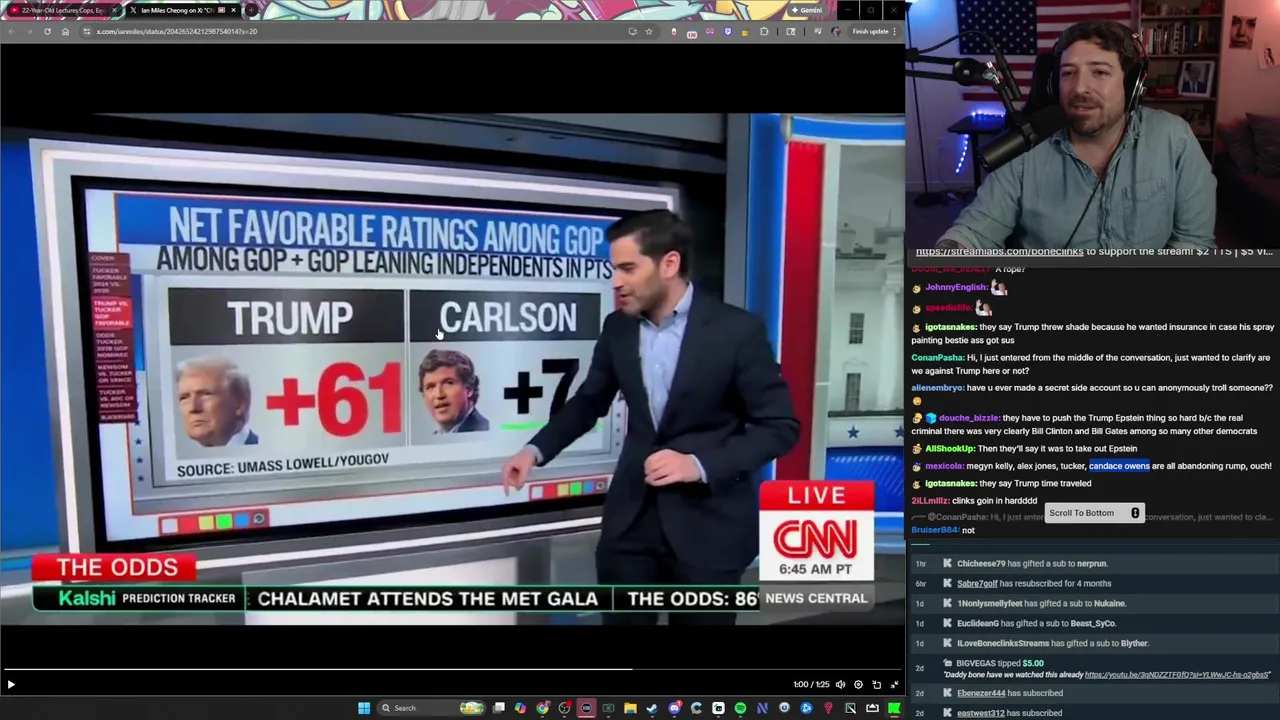Click ConanPasha username in chat
Image resolution: width=1280 pixels, height=720 pixels.
tap(938, 358)
